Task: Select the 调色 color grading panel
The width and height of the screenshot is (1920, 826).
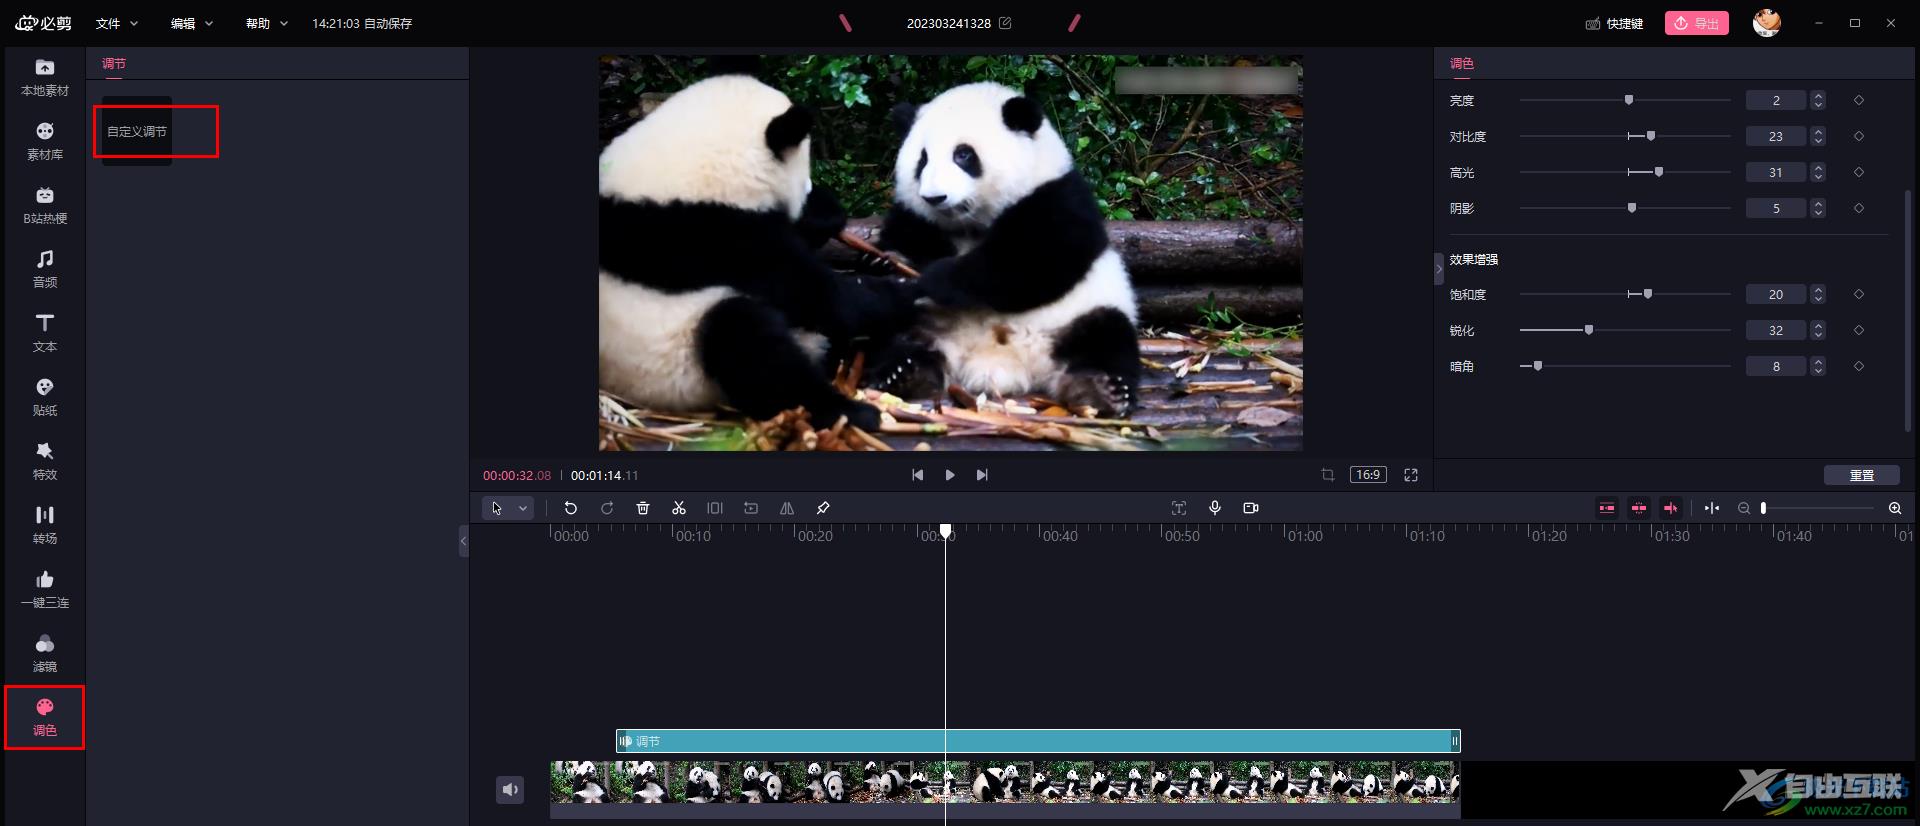Action: 45,717
